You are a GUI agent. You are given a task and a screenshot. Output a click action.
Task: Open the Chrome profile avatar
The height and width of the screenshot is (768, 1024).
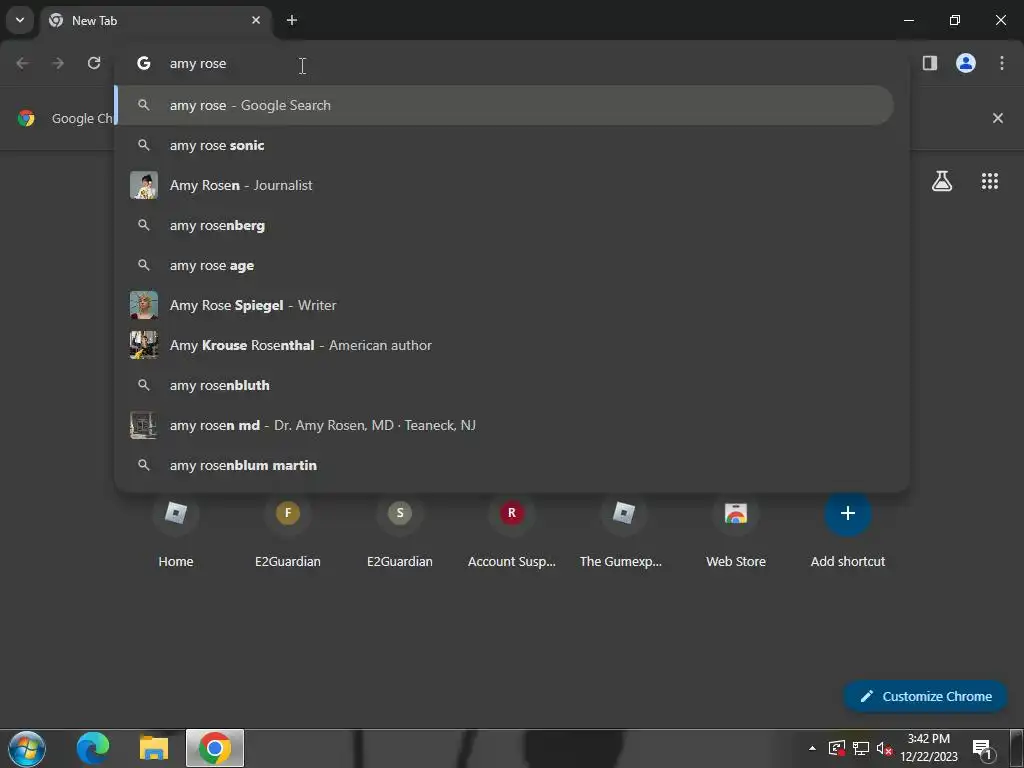[x=966, y=63]
